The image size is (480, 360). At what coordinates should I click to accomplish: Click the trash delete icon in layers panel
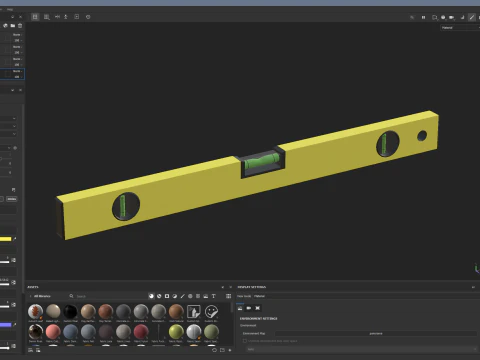pyautogui.click(x=20, y=26)
